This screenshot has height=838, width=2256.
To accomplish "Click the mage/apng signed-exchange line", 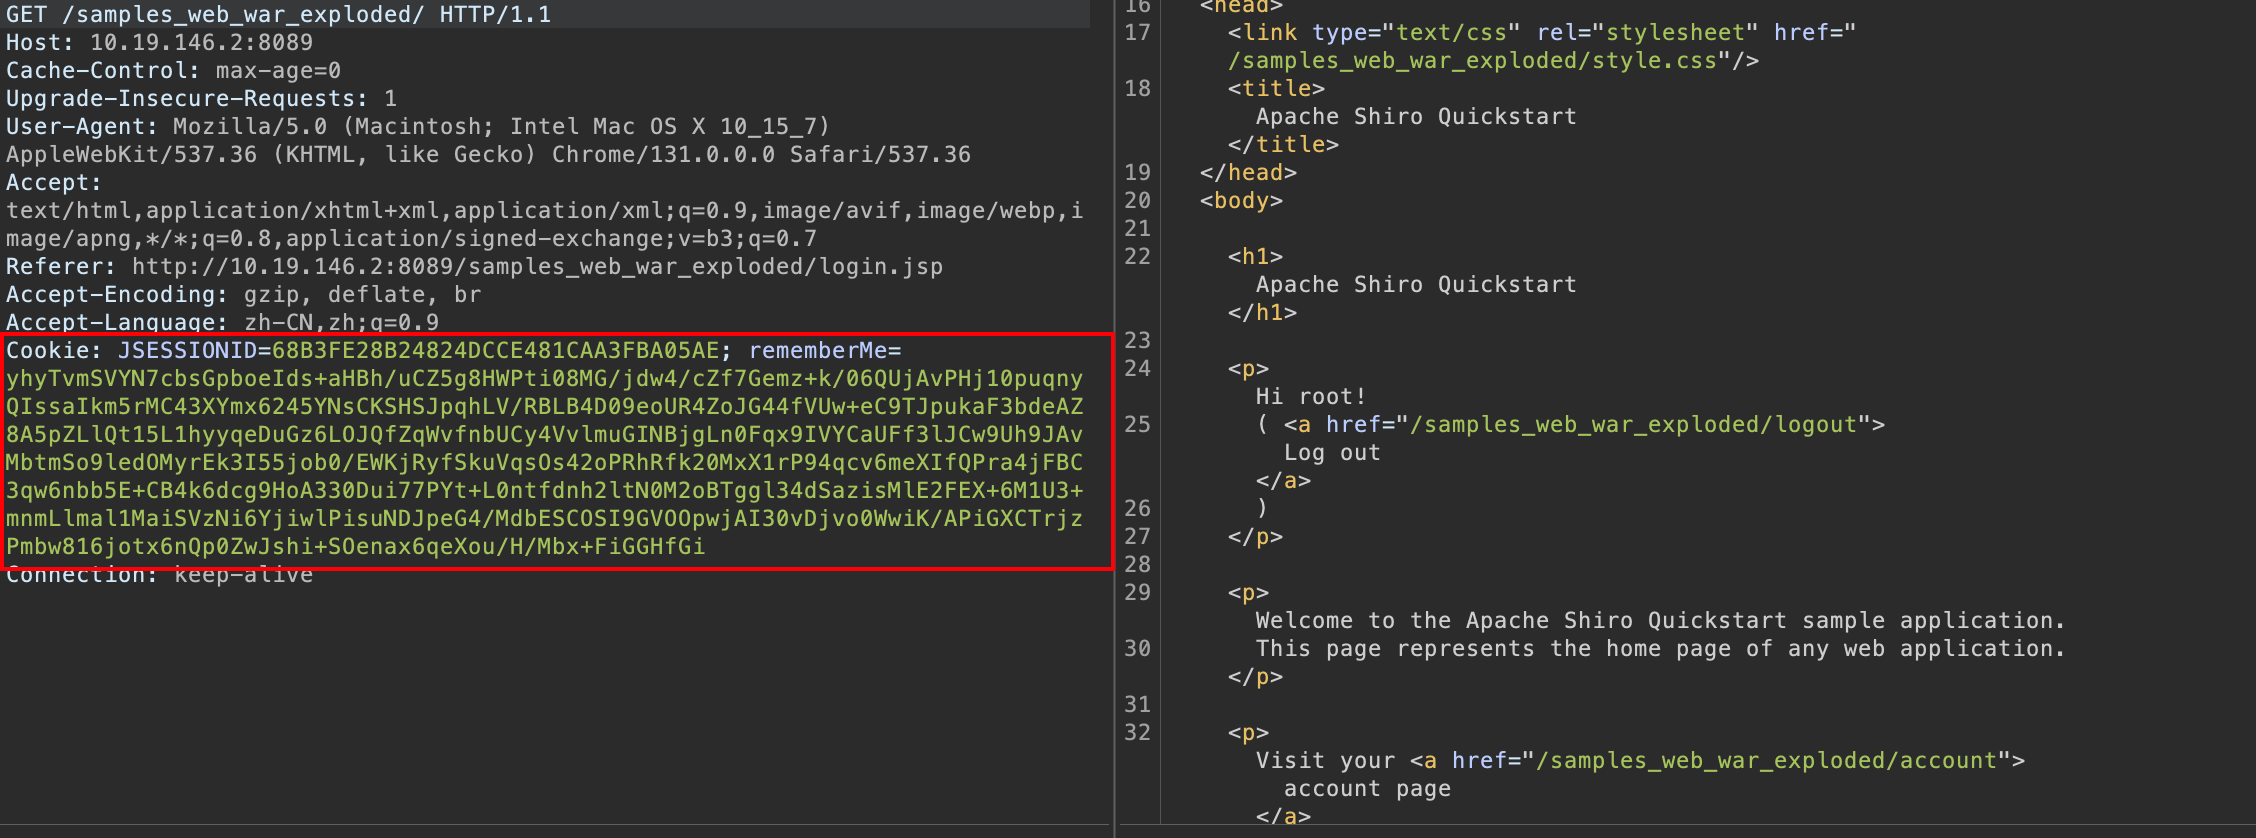I will [411, 238].
